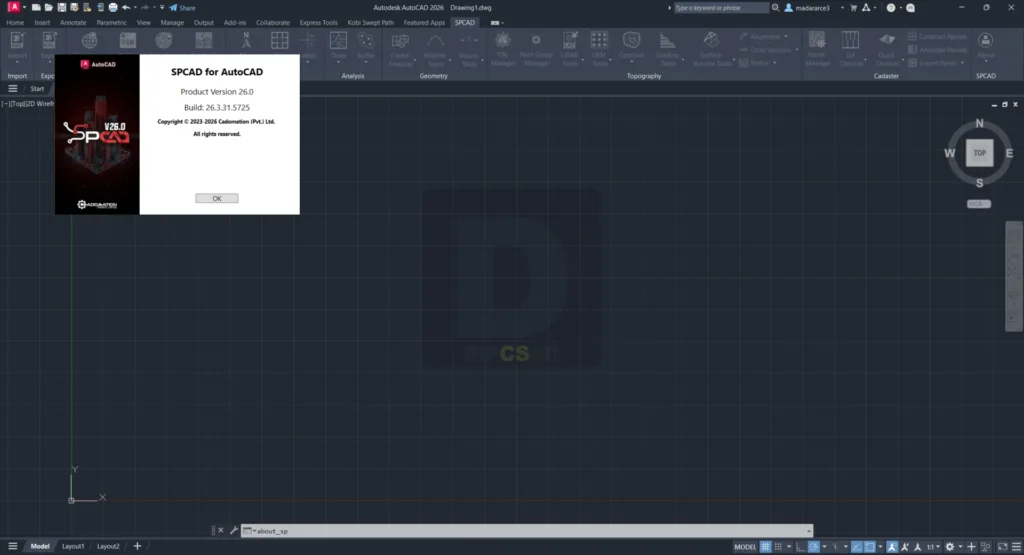The image size is (1024, 555).
Task: Switch to the Parametric tab
Action: tap(112, 22)
